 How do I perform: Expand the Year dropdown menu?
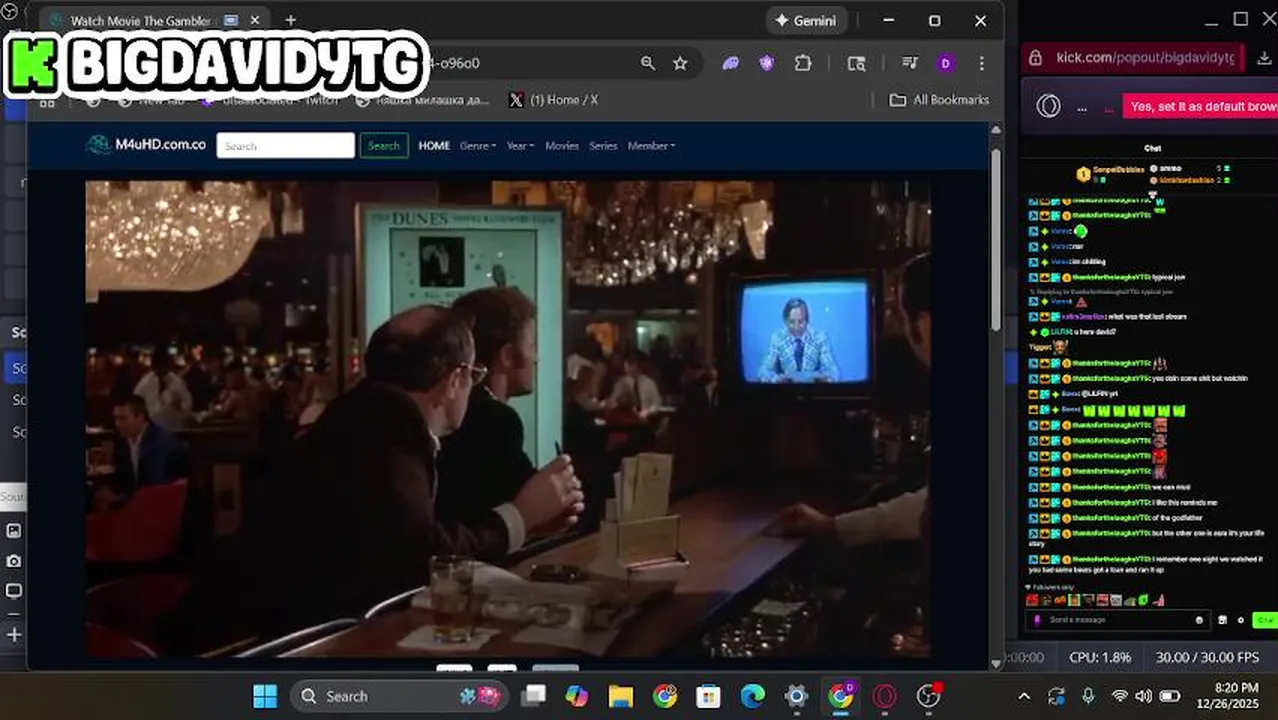tap(520, 146)
